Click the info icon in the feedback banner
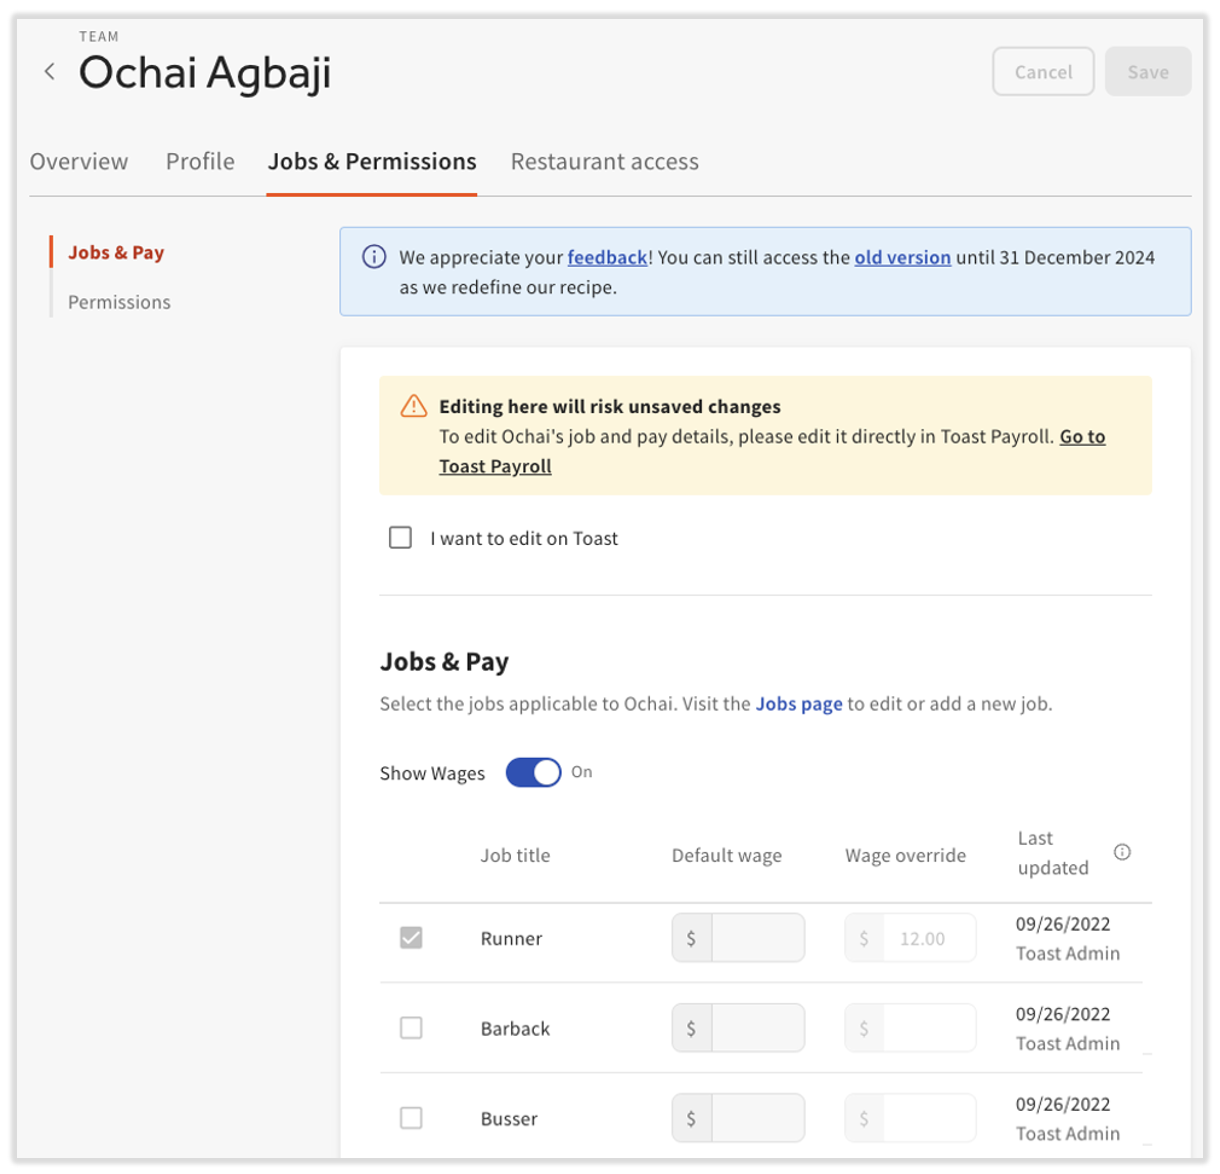This screenshot has width=1220, height=1174. click(x=372, y=258)
